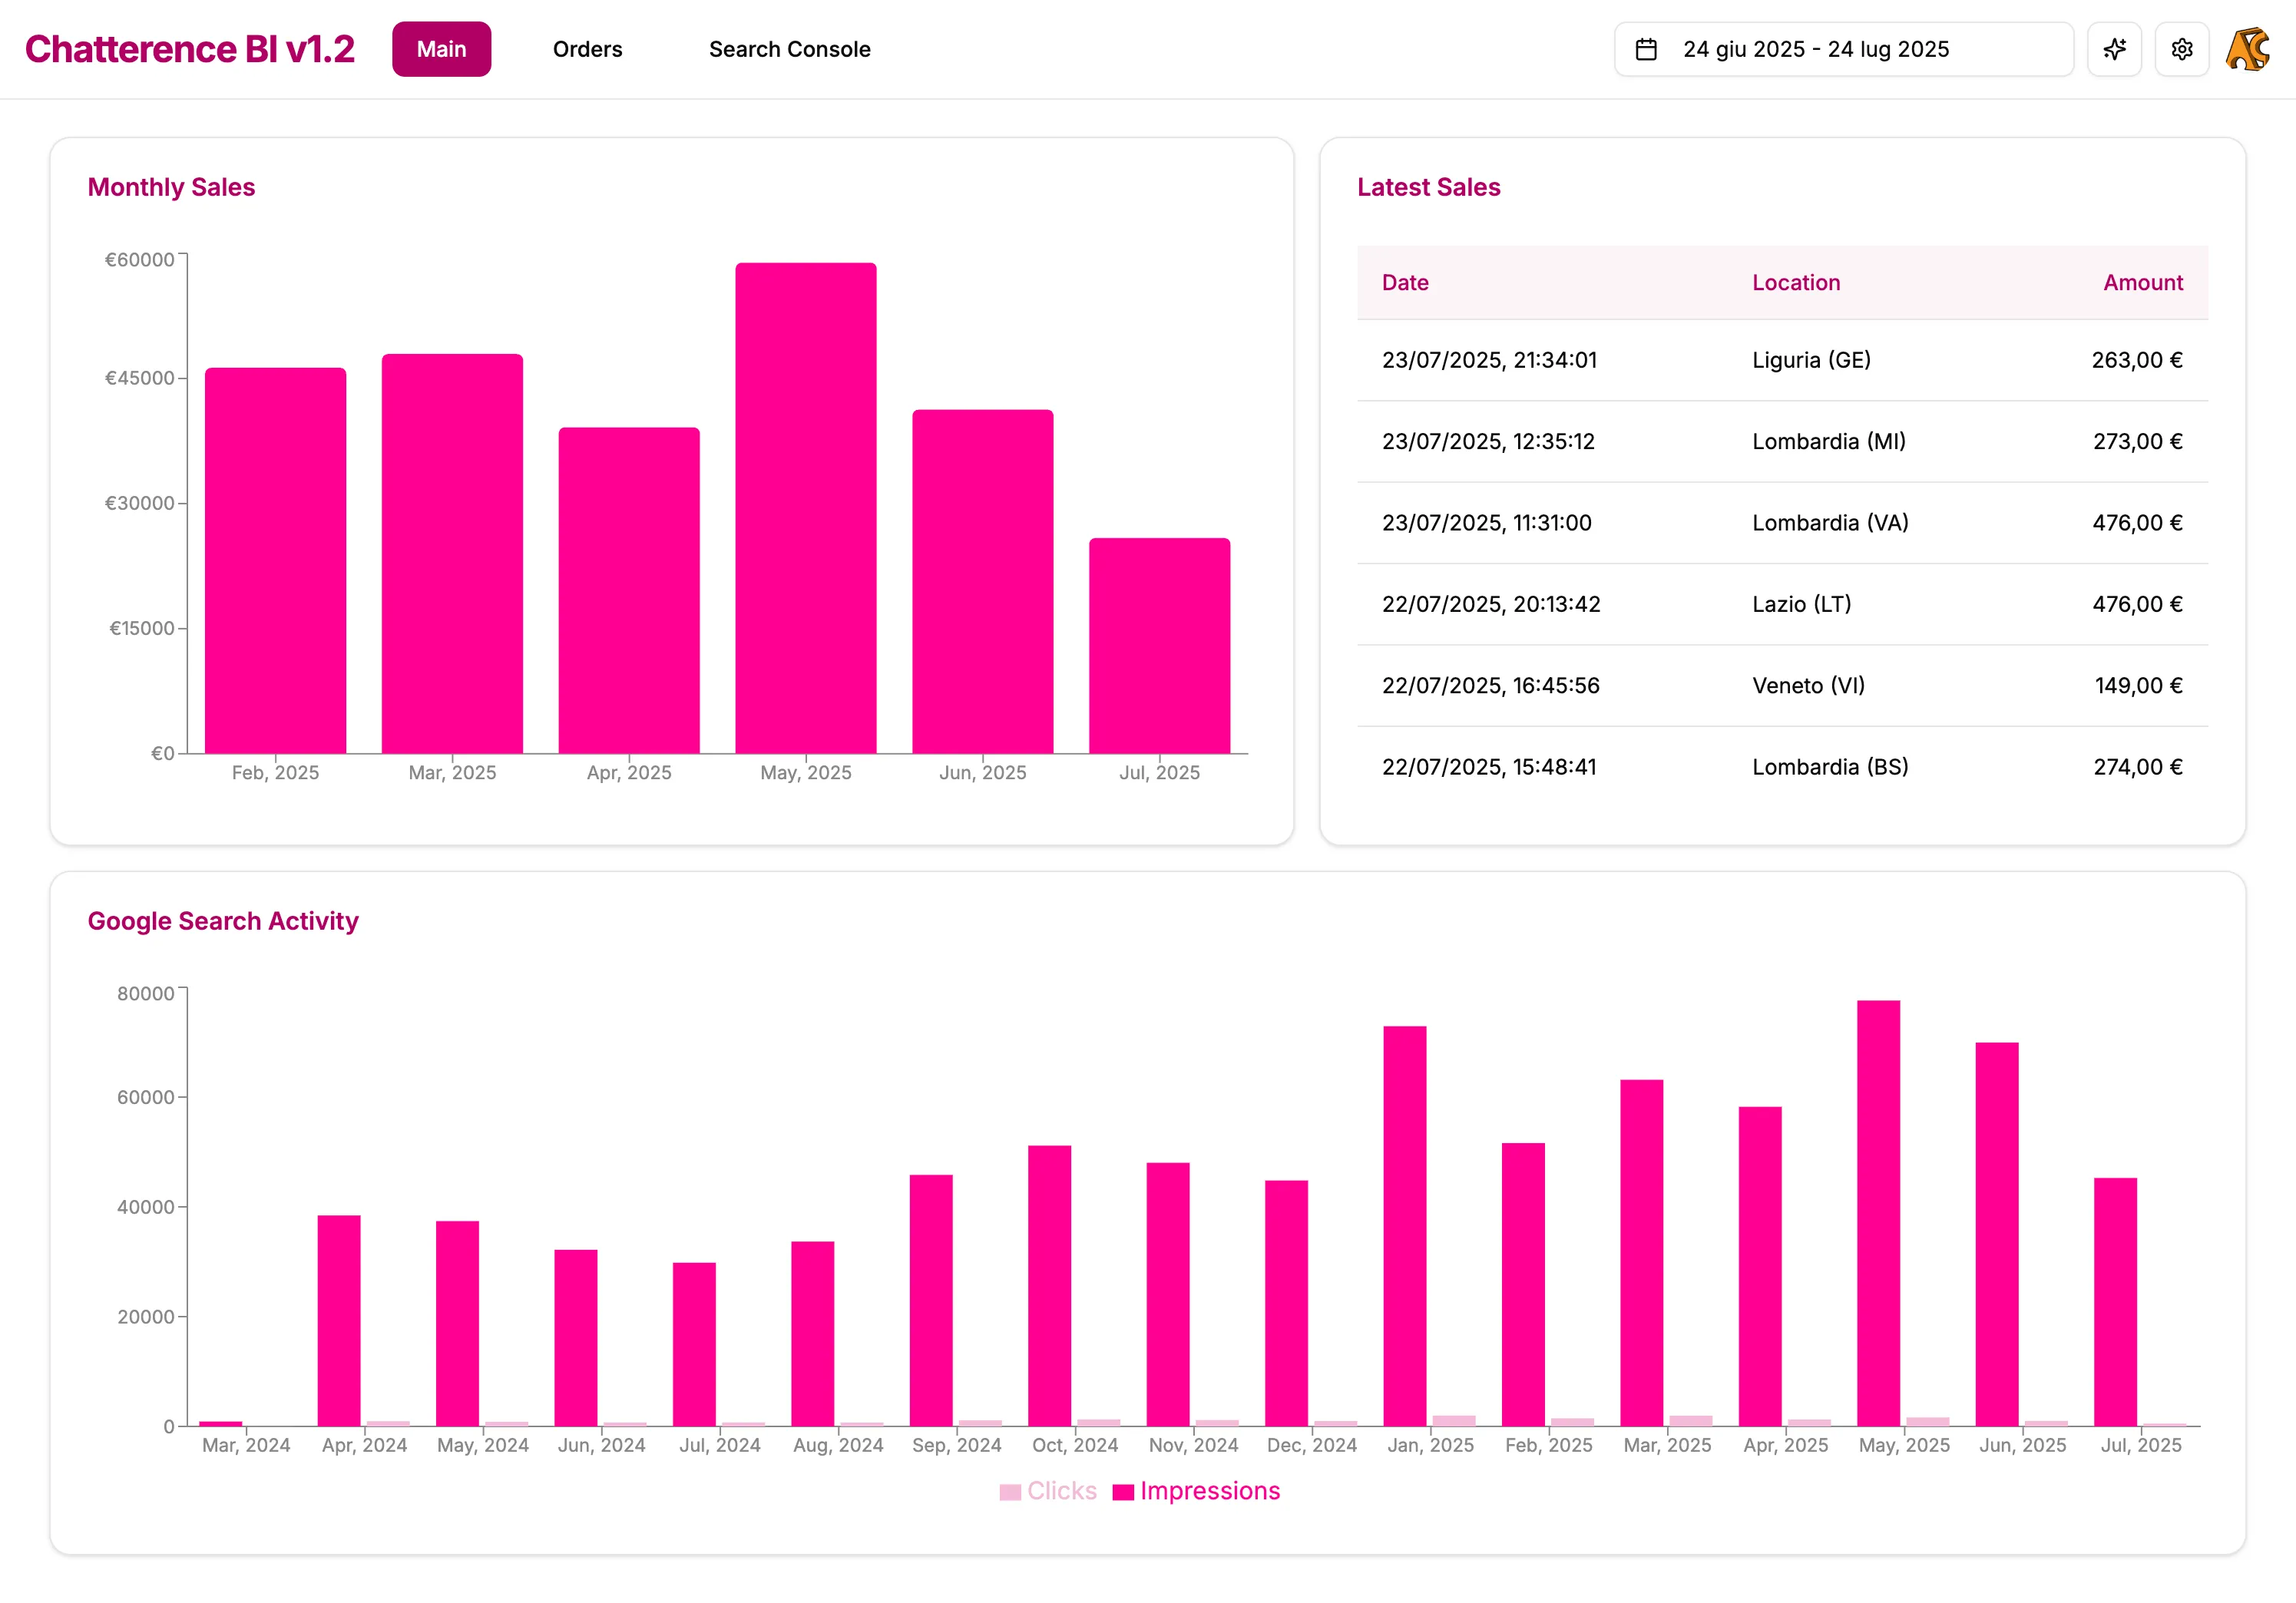
Task: Select the Main navigation button
Action: tap(441, 48)
